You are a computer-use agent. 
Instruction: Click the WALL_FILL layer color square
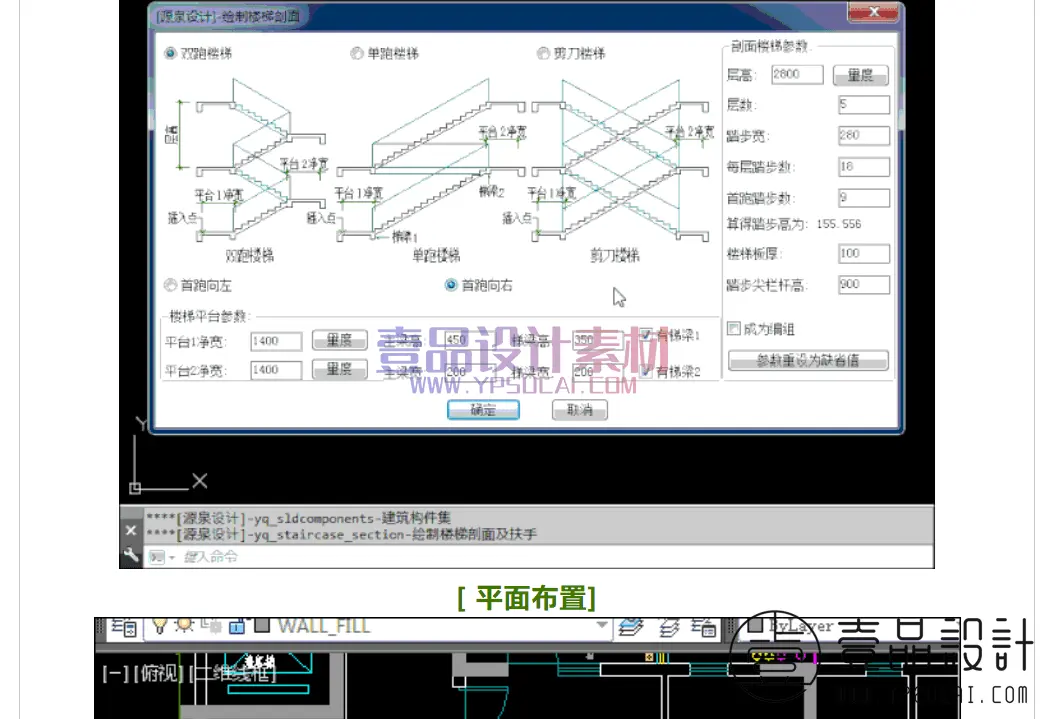tap(262, 626)
